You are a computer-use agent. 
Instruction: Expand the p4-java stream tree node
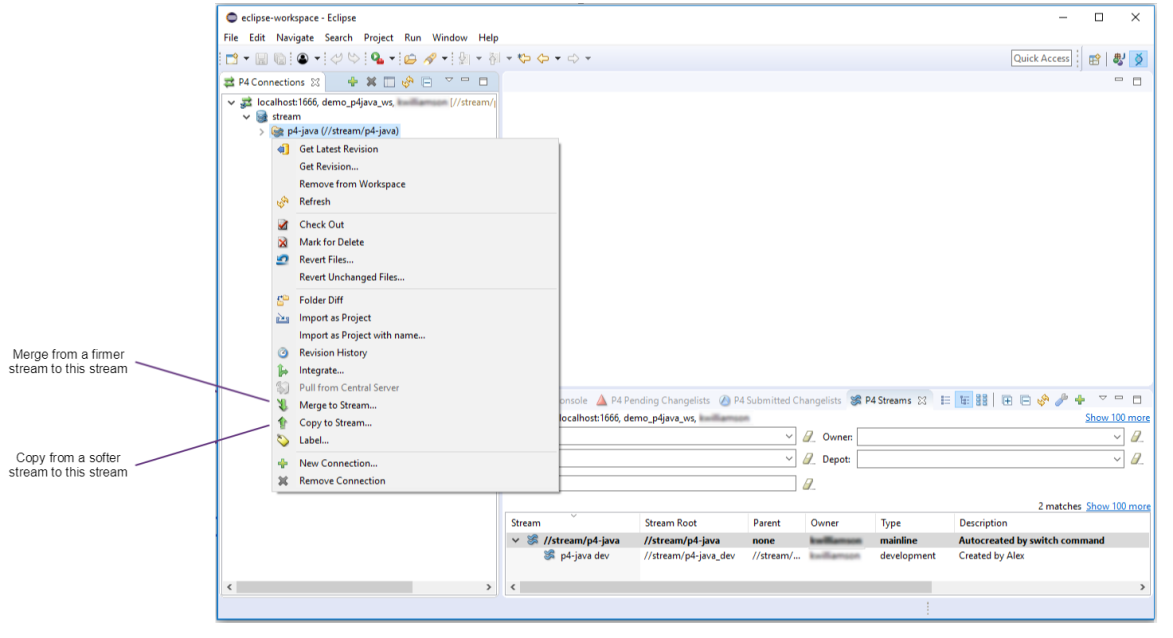[262, 131]
